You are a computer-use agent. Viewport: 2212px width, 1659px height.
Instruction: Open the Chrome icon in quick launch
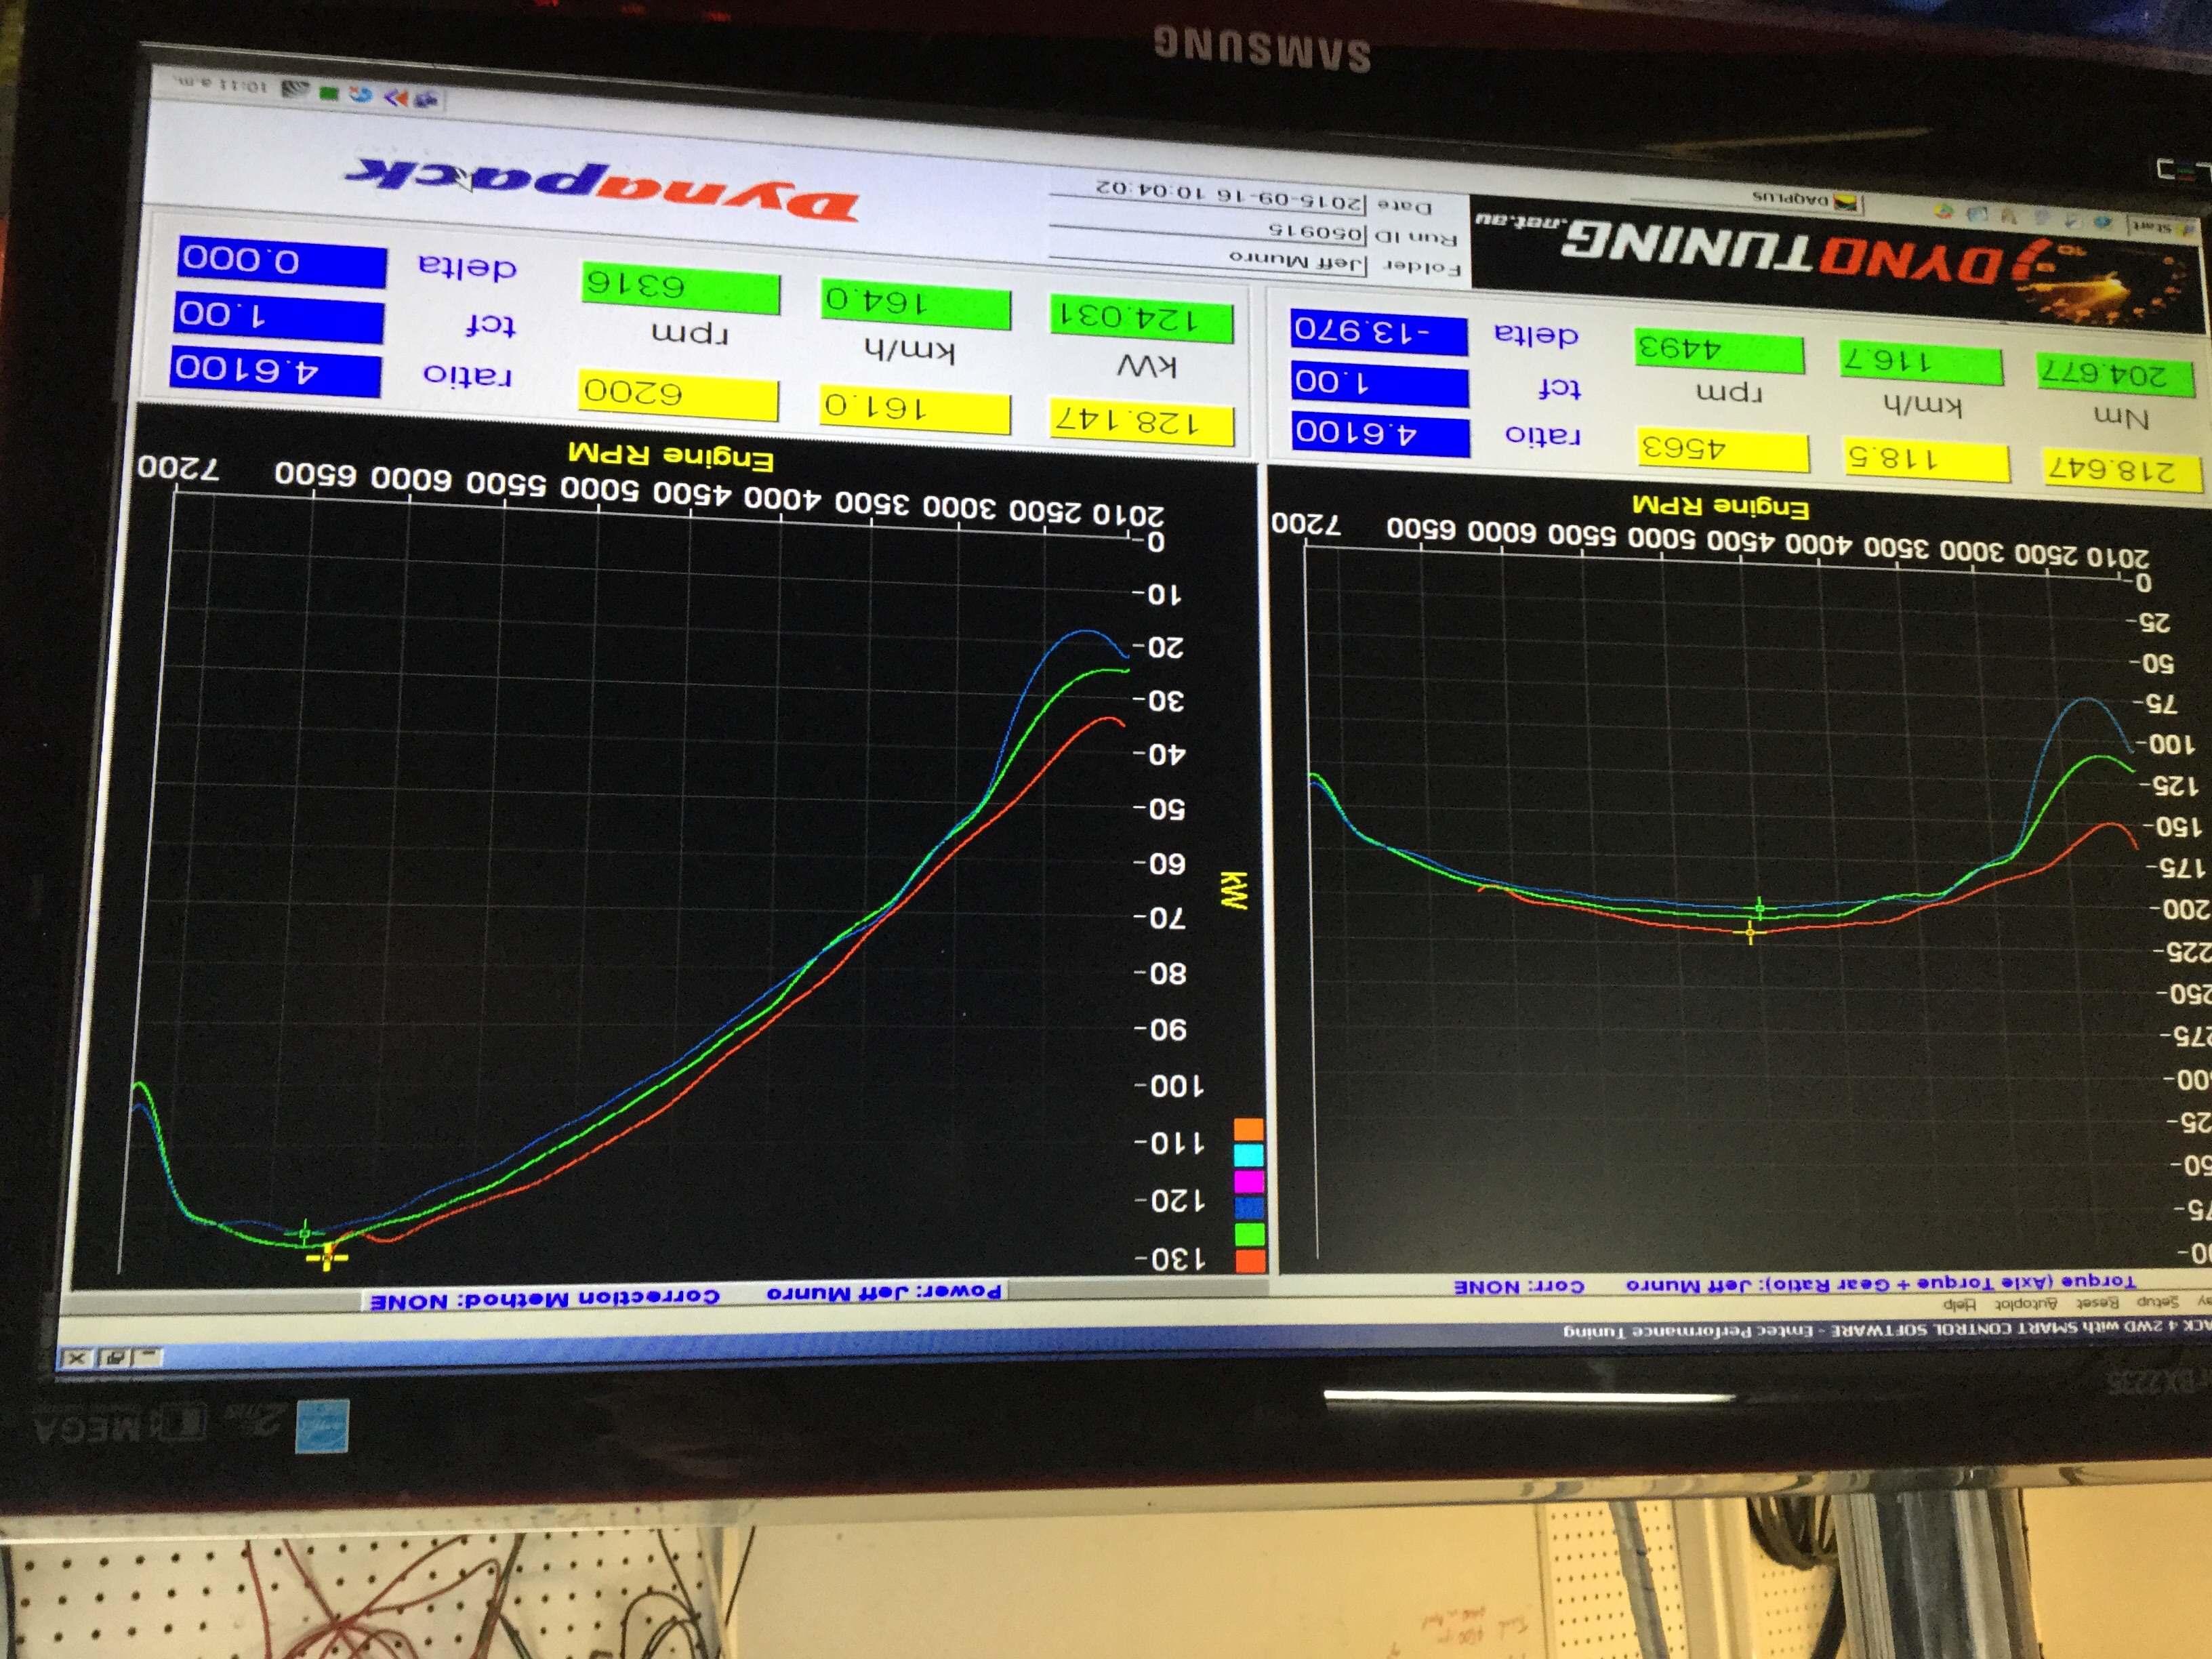pos(1944,212)
